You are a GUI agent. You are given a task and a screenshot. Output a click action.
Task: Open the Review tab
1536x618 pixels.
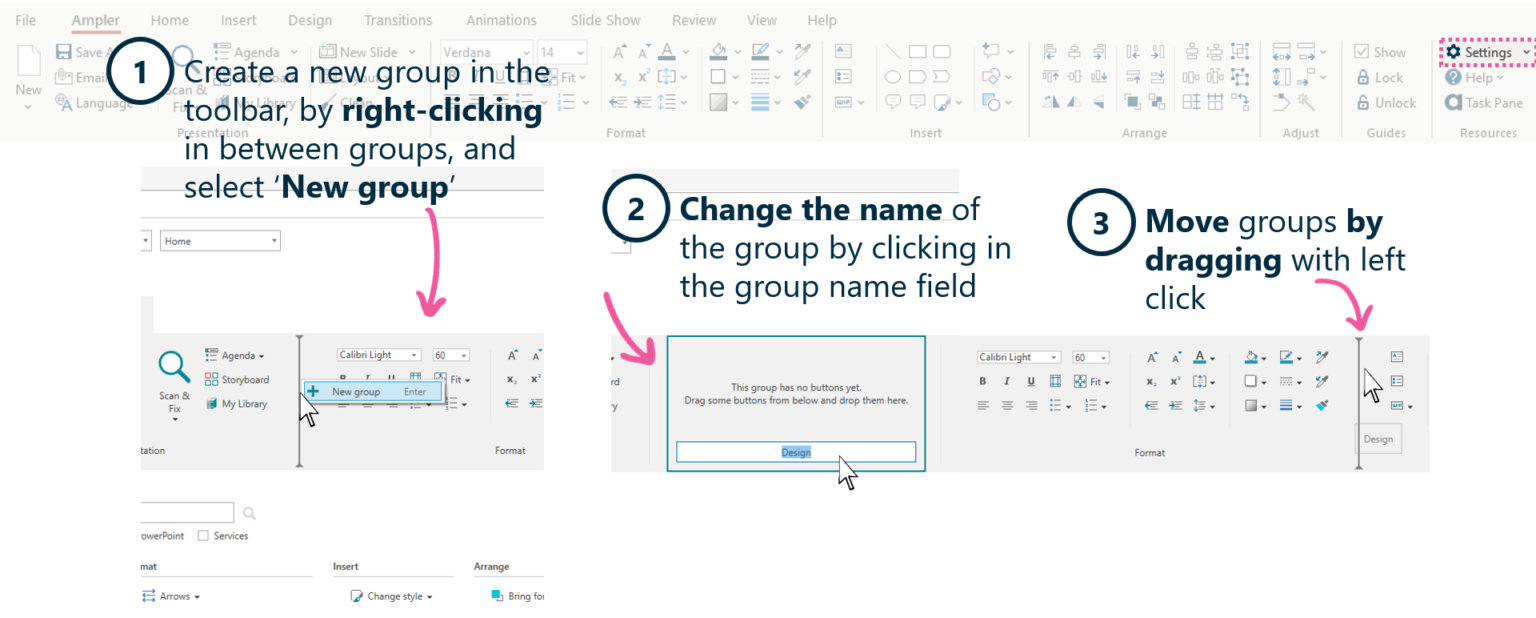pos(694,19)
